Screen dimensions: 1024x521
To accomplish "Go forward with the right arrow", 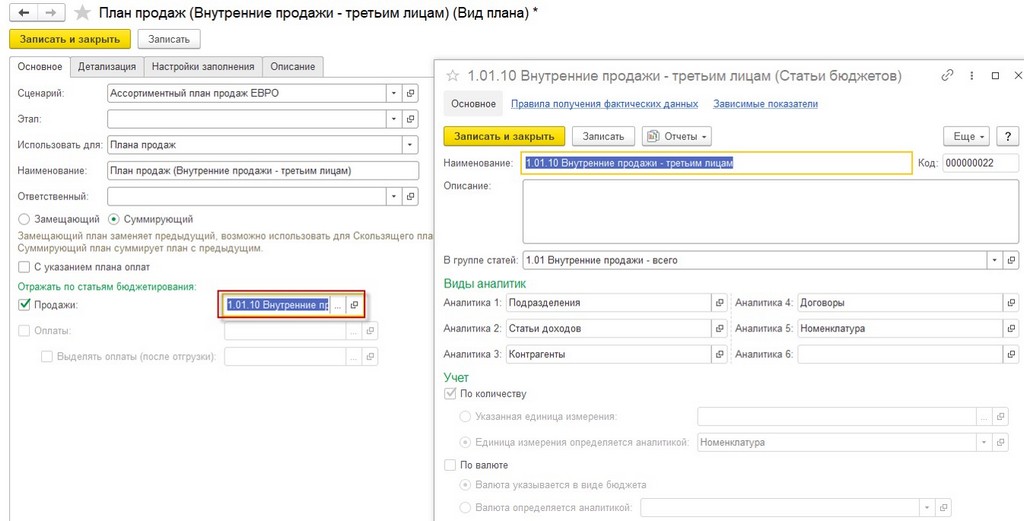I will click(50, 12).
